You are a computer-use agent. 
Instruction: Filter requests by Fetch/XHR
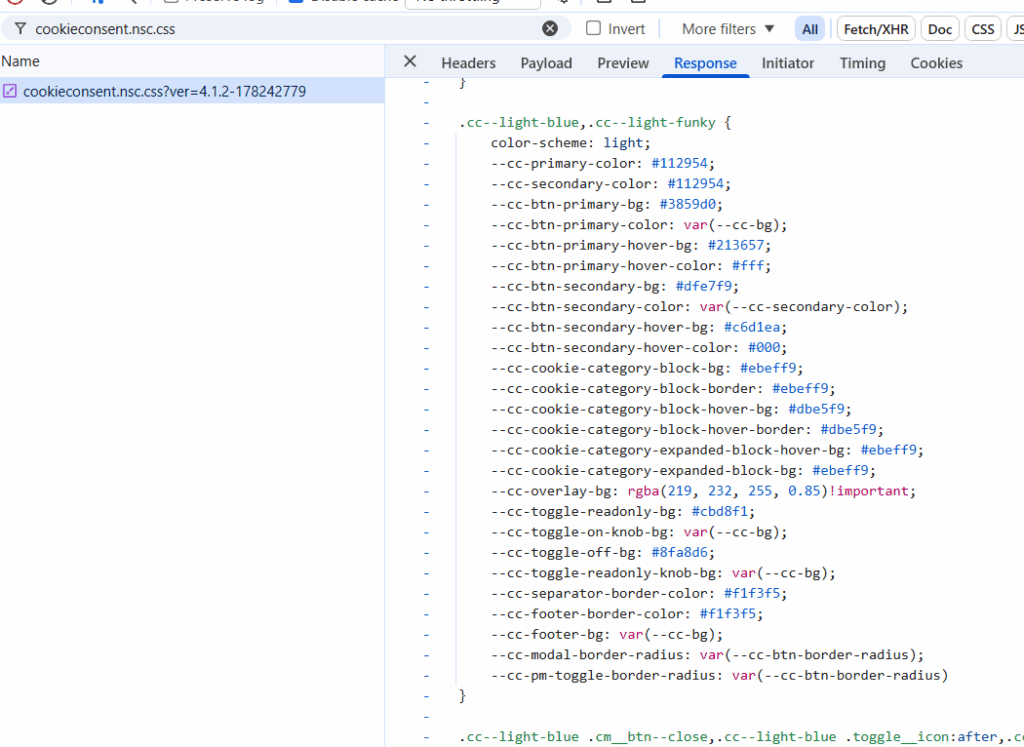(876, 29)
